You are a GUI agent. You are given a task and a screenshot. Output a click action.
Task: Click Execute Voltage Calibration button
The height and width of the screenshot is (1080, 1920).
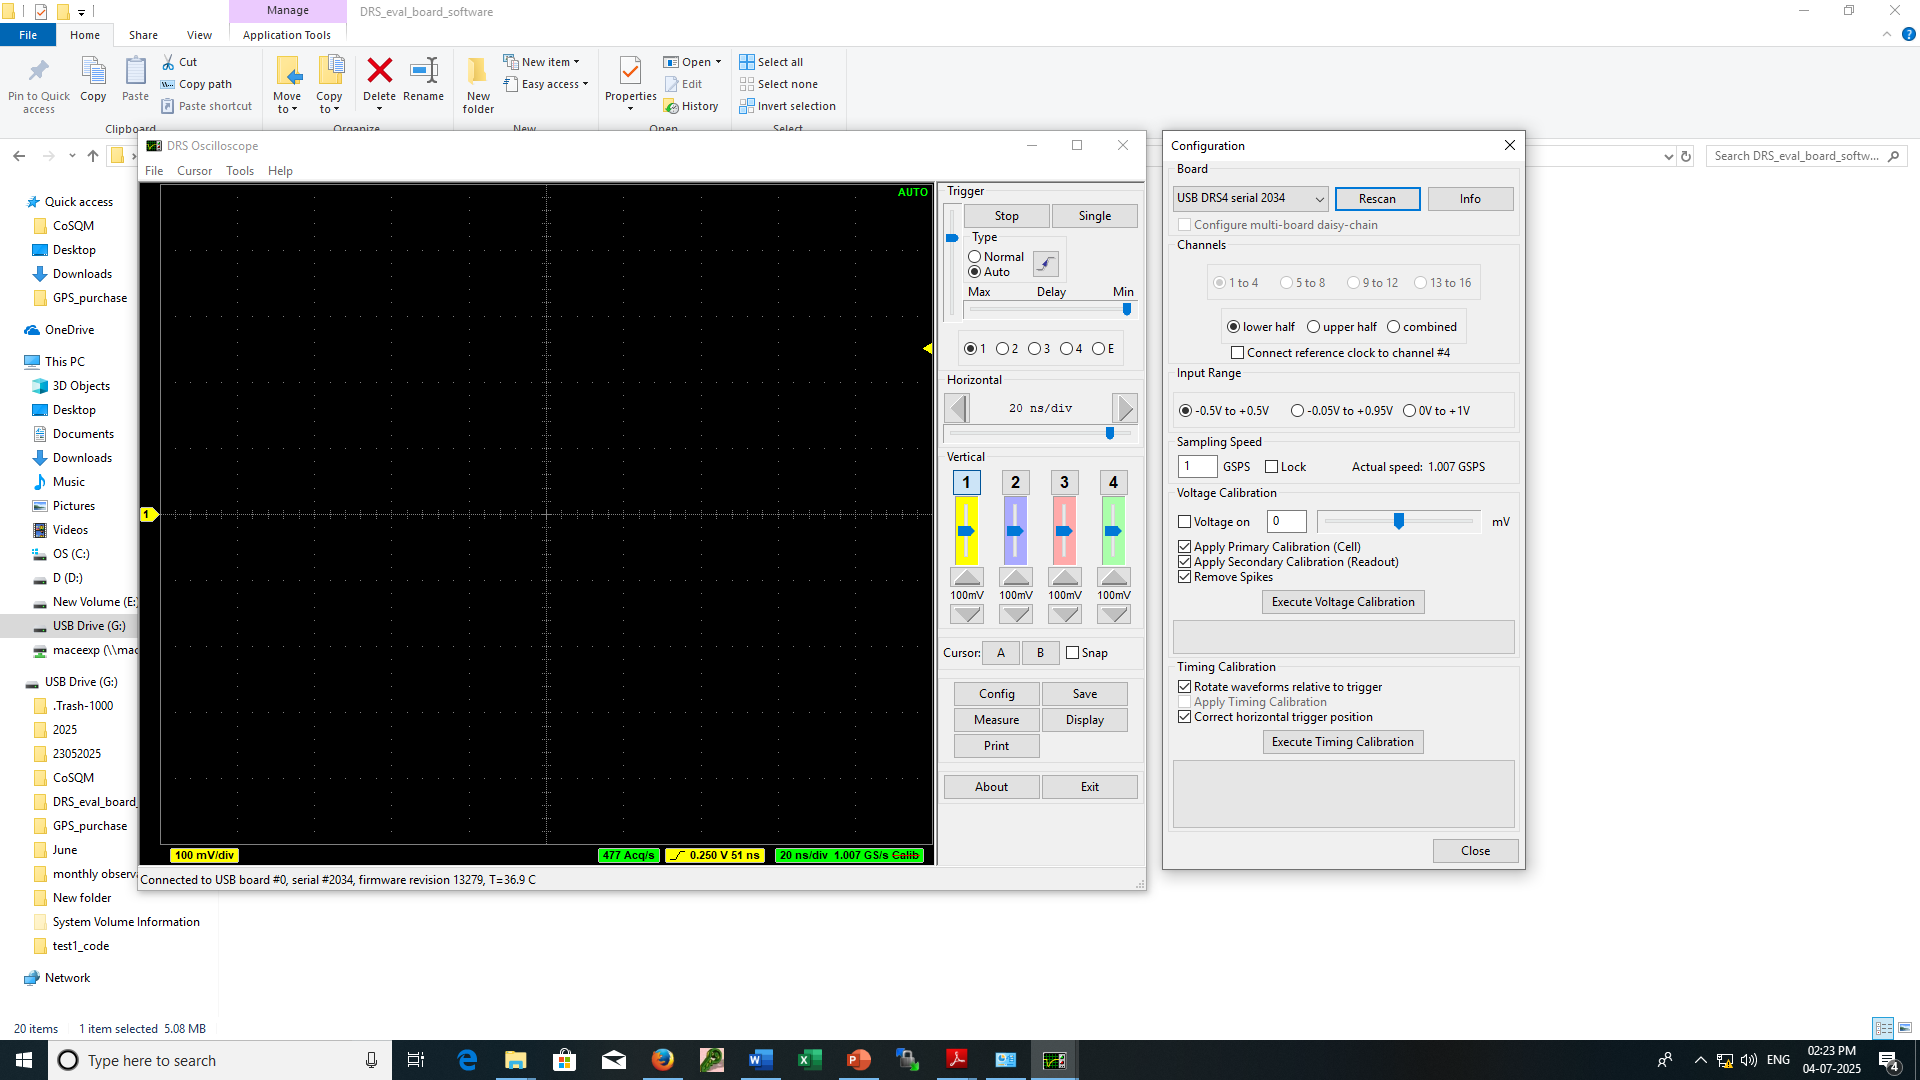coord(1343,602)
